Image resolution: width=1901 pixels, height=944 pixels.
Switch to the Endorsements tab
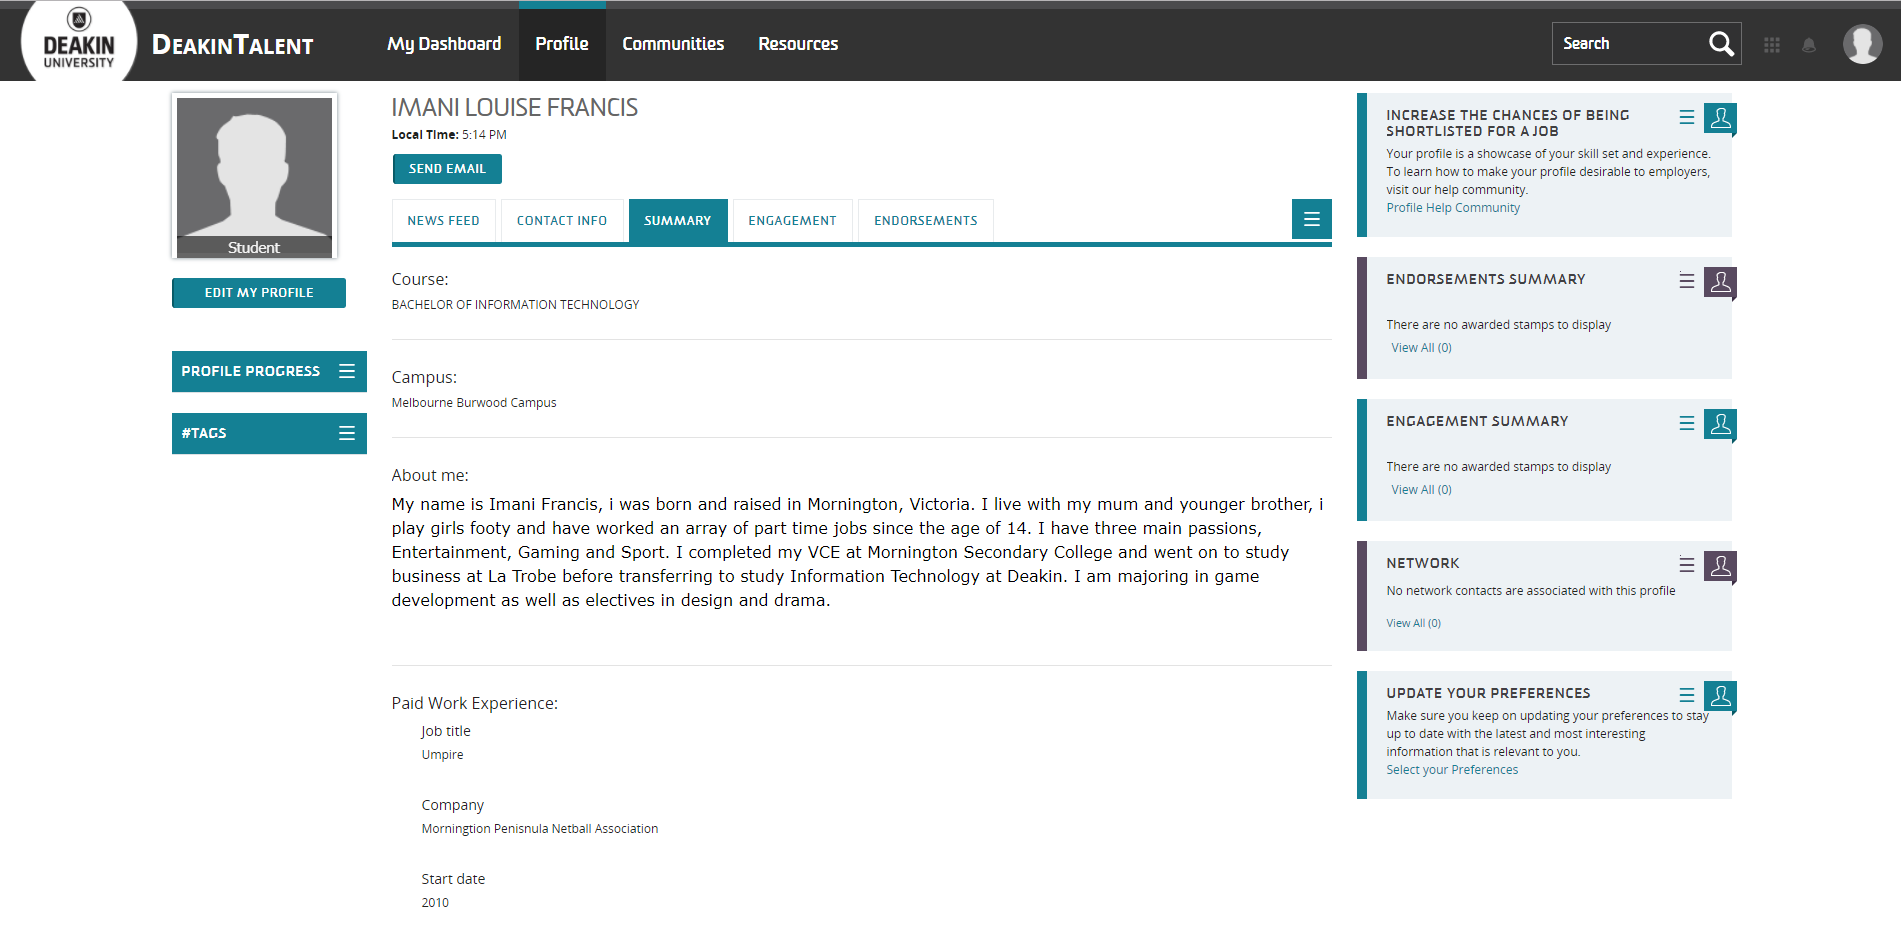point(926,221)
